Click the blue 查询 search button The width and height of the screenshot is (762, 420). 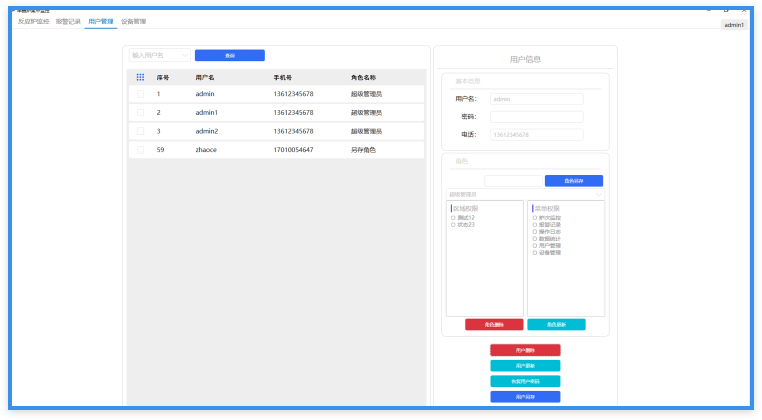pos(230,56)
